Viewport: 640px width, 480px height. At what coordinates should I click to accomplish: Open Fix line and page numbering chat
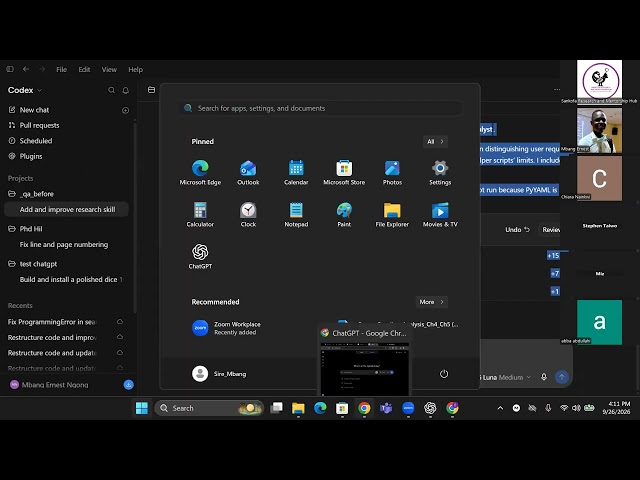coord(64,244)
